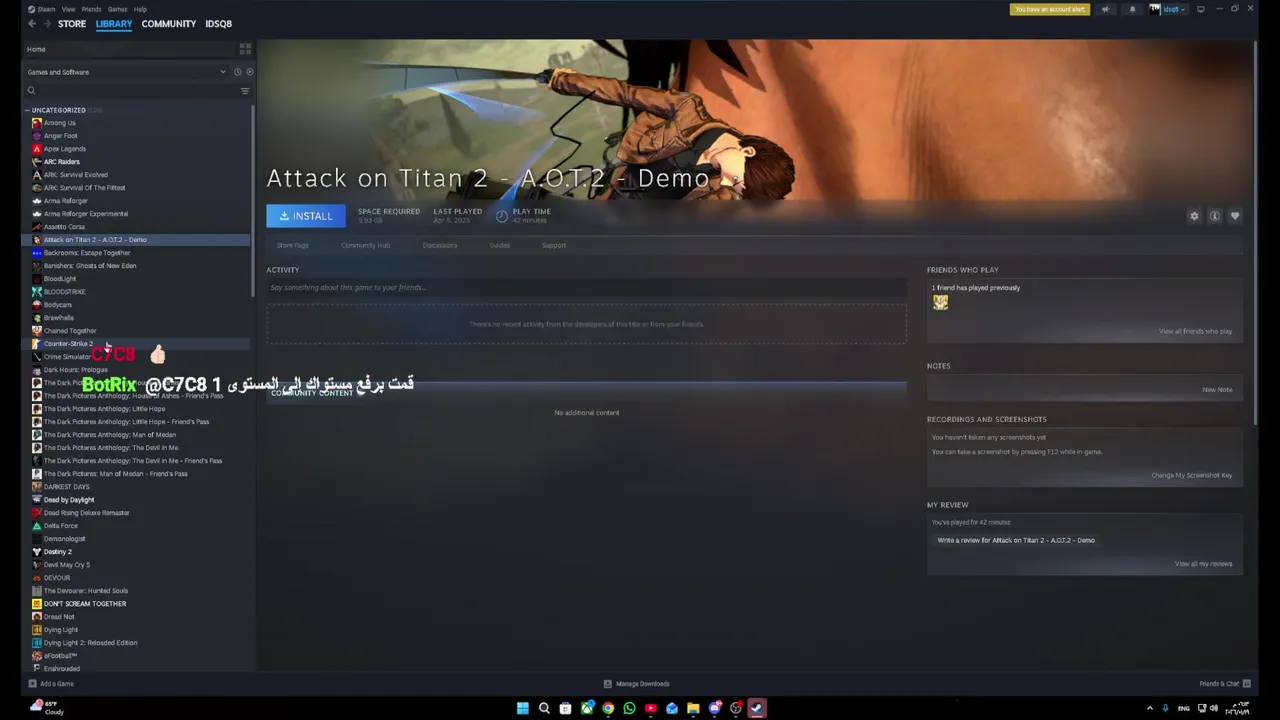Click View all my reviews

[1203, 564]
